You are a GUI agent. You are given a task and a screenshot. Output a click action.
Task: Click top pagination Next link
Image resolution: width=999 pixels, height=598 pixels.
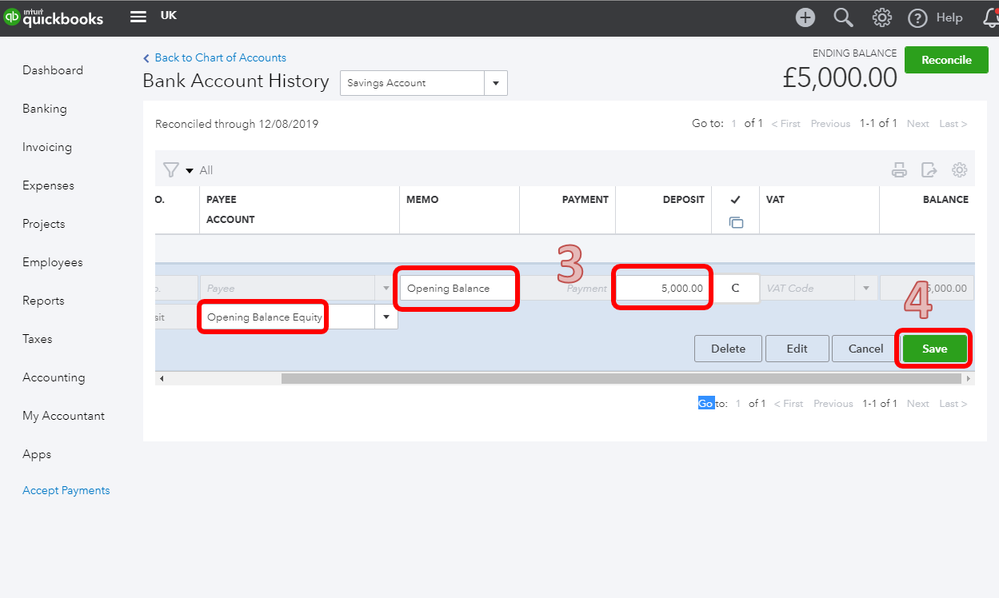(x=918, y=124)
